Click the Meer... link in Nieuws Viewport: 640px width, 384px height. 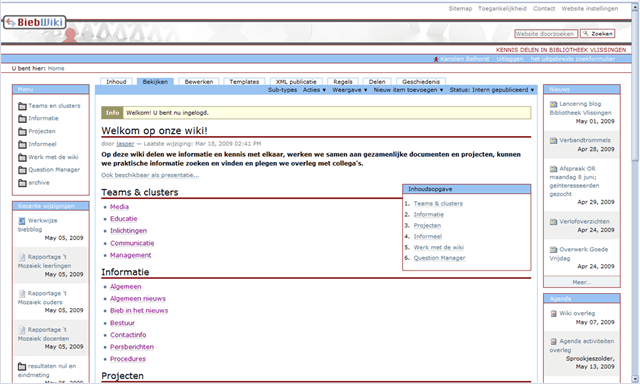pos(582,282)
